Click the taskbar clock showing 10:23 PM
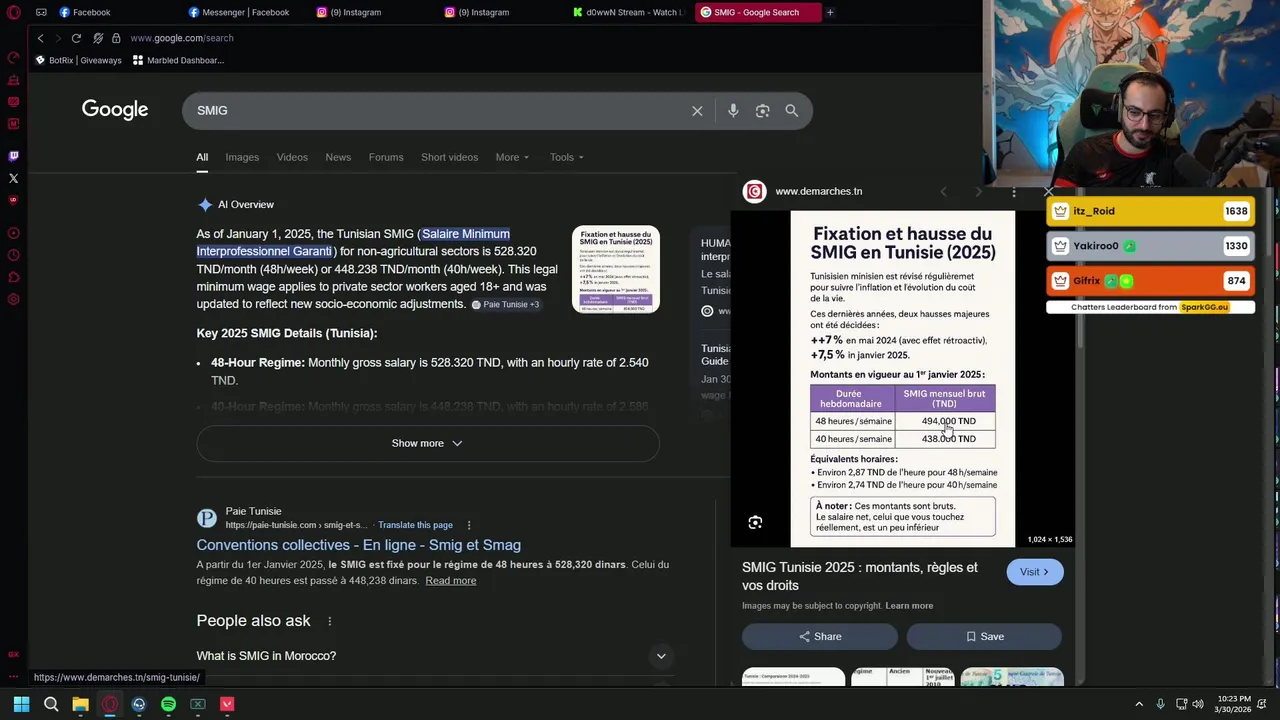Screen dimensions: 1280x720 1234,704
